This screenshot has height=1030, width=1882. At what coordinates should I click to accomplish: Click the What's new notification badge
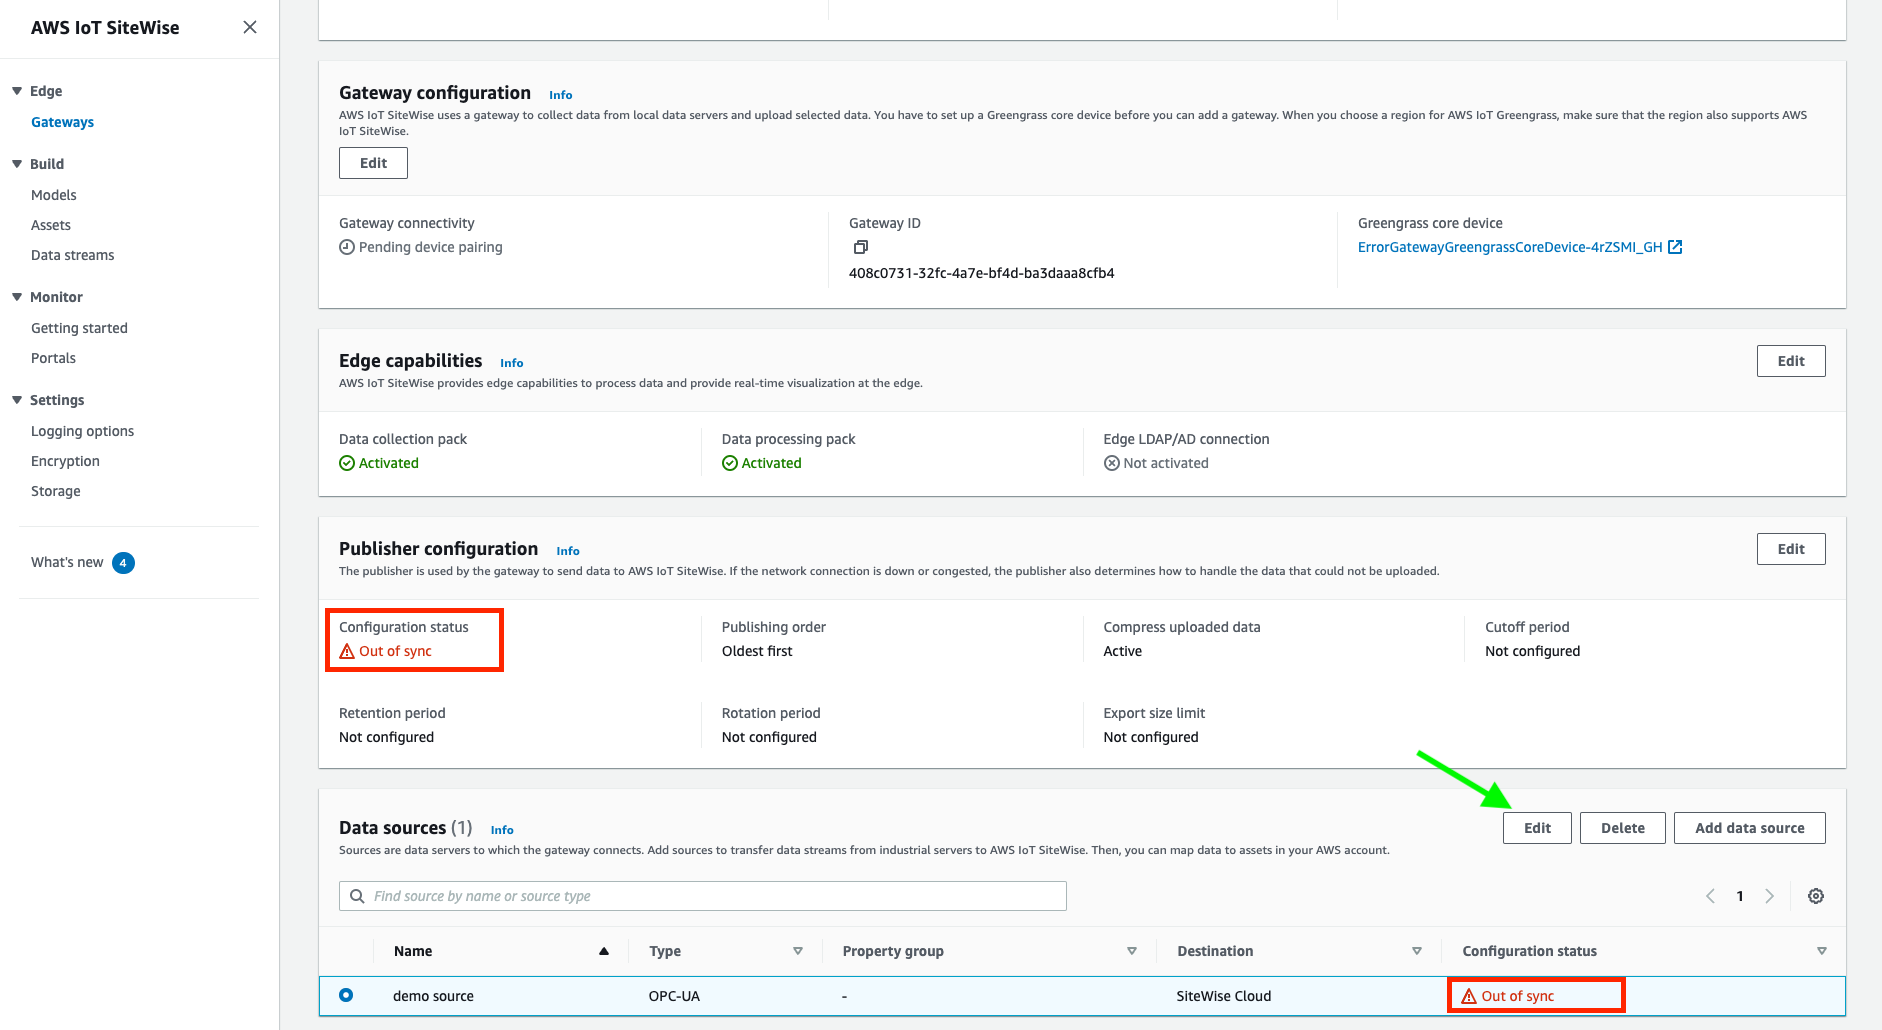click(x=123, y=563)
